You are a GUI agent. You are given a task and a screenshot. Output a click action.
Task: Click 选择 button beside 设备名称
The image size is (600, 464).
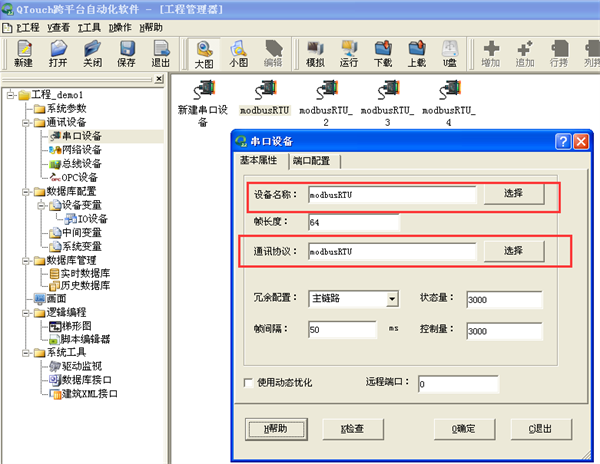point(514,194)
